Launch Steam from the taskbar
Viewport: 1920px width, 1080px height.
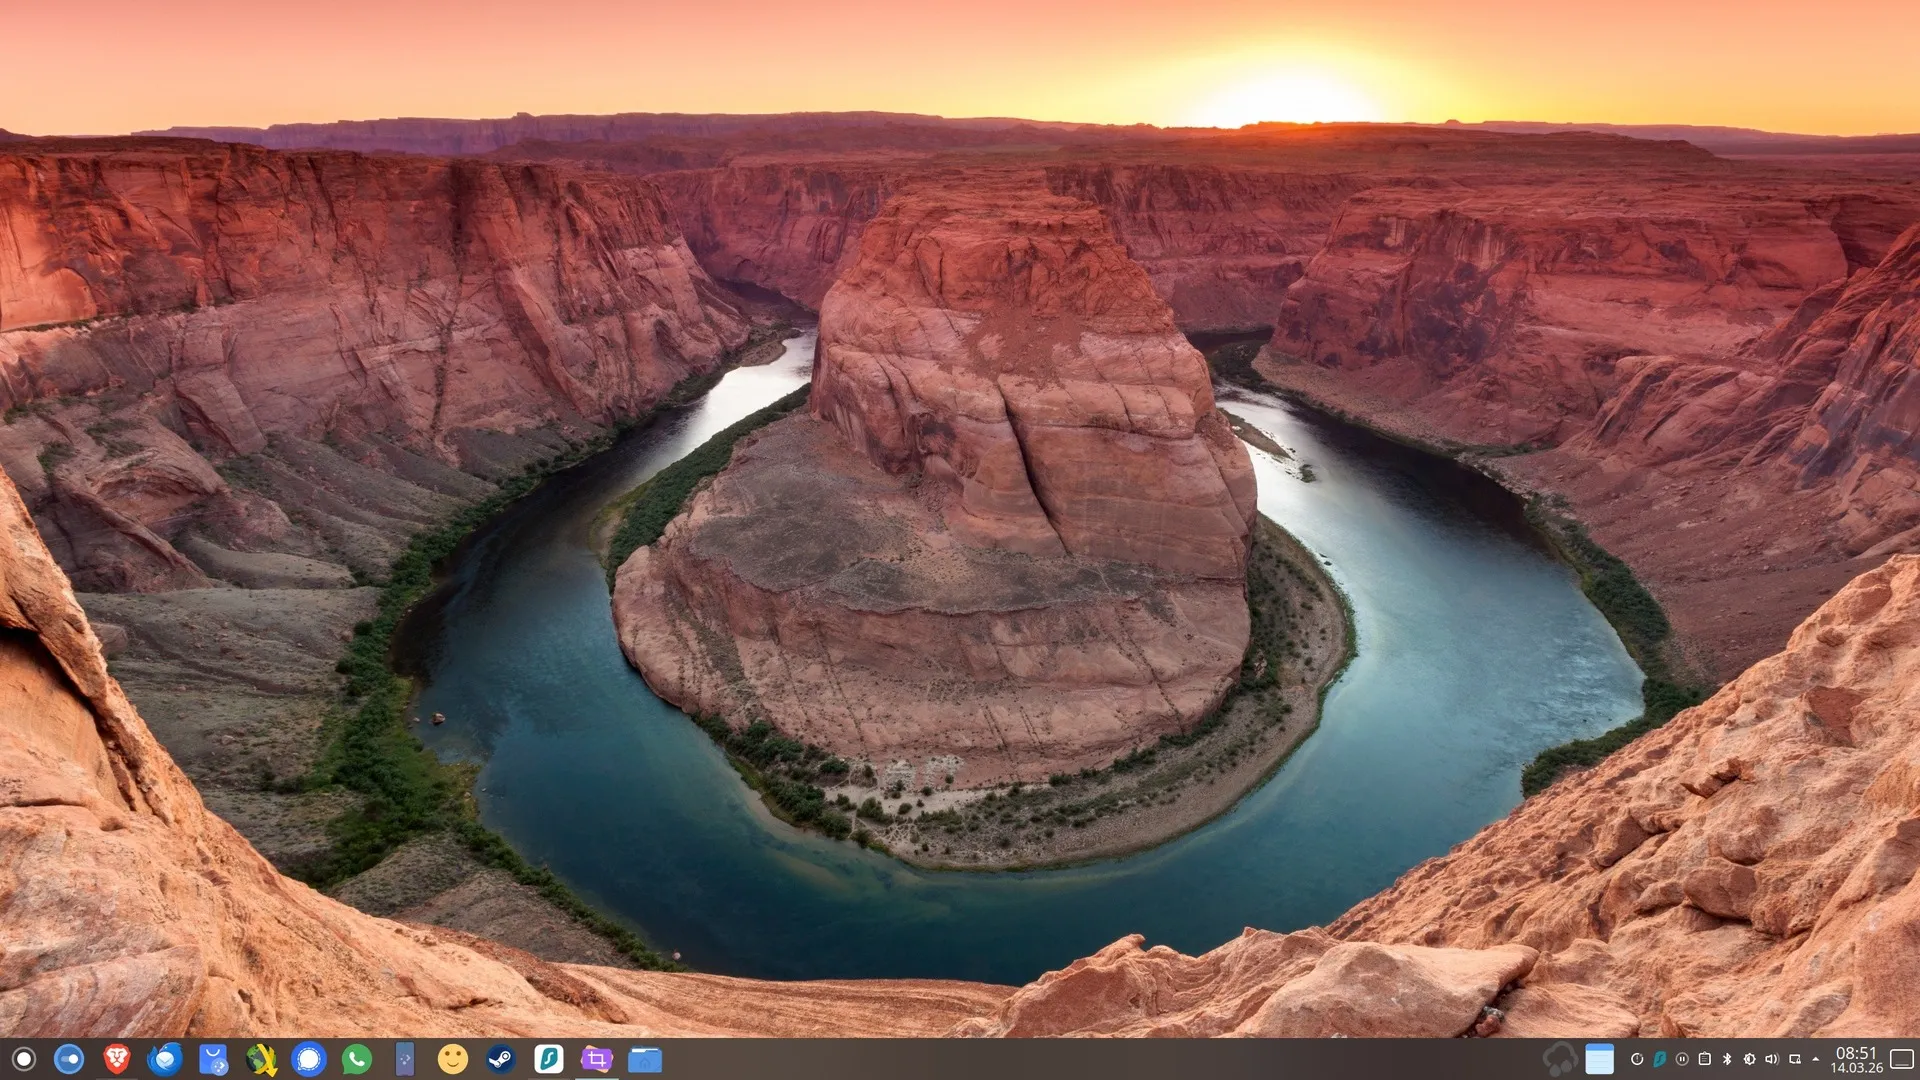pyautogui.click(x=501, y=1059)
